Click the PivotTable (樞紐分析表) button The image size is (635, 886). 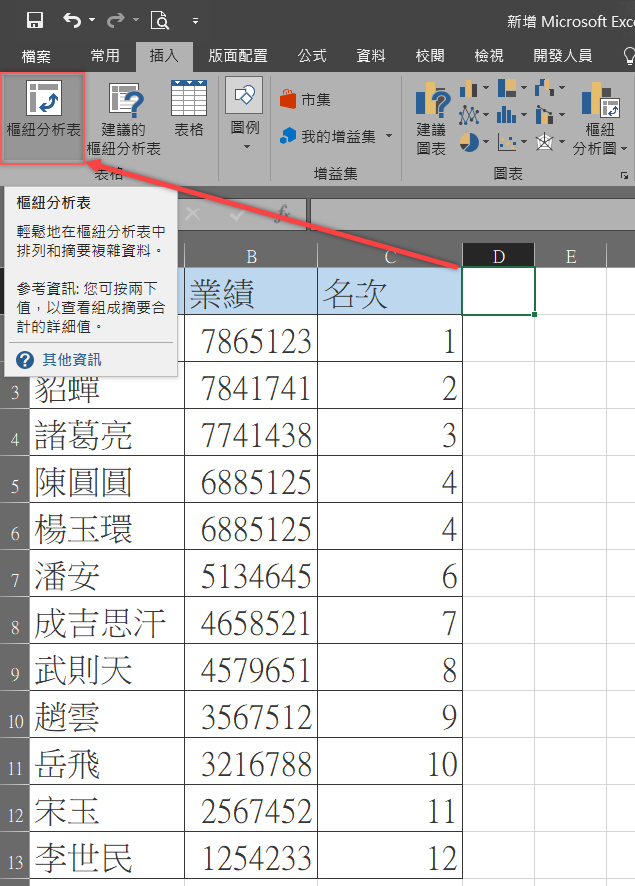coord(42,115)
